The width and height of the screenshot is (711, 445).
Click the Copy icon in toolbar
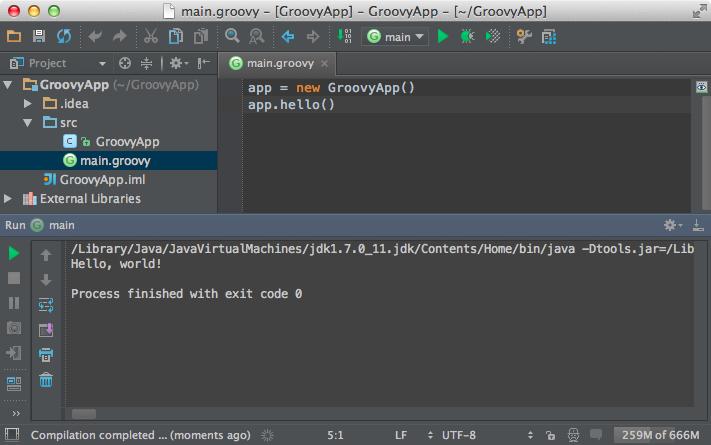175,36
